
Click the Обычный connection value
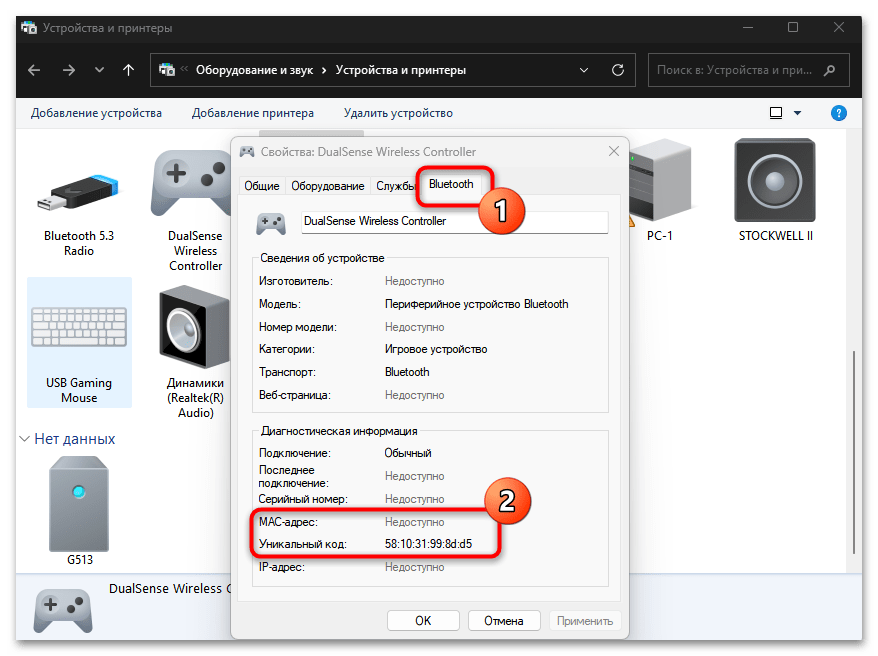[x=408, y=453]
